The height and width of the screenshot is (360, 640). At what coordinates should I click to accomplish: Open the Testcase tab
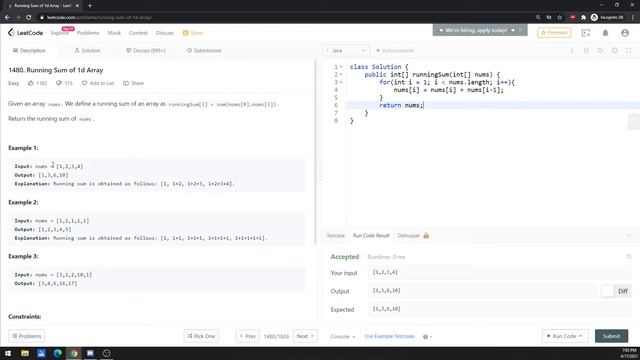pyautogui.click(x=336, y=236)
